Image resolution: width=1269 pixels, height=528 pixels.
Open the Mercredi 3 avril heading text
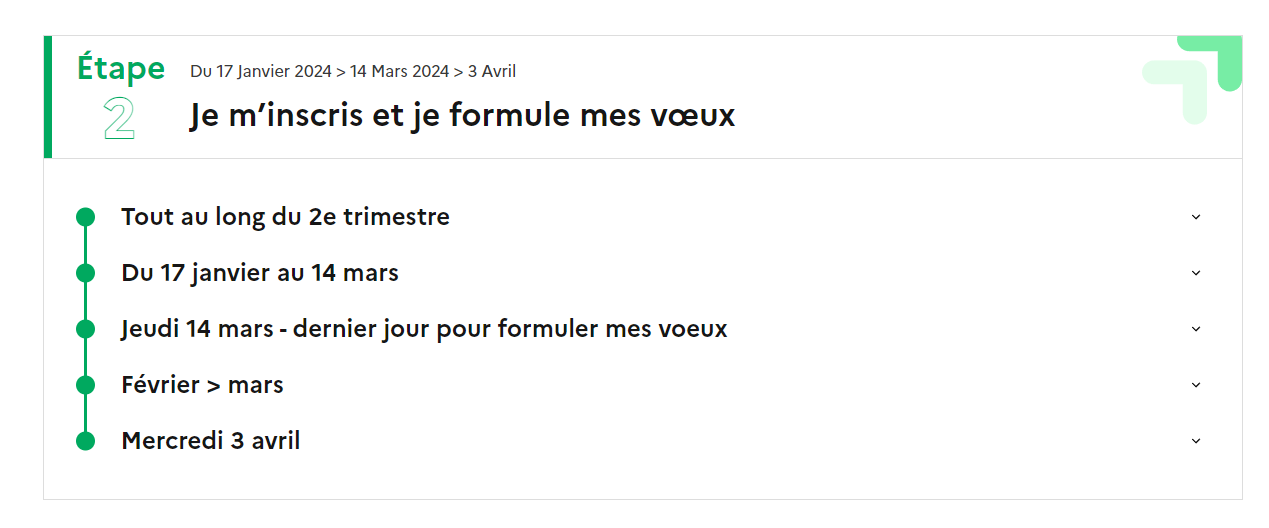click(211, 441)
